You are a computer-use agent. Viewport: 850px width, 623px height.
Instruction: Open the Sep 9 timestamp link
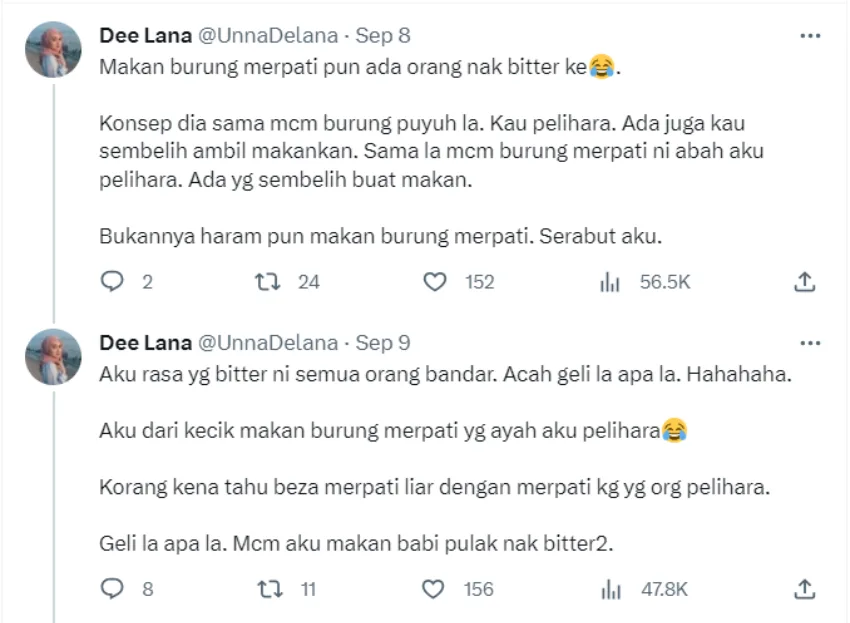(384, 343)
